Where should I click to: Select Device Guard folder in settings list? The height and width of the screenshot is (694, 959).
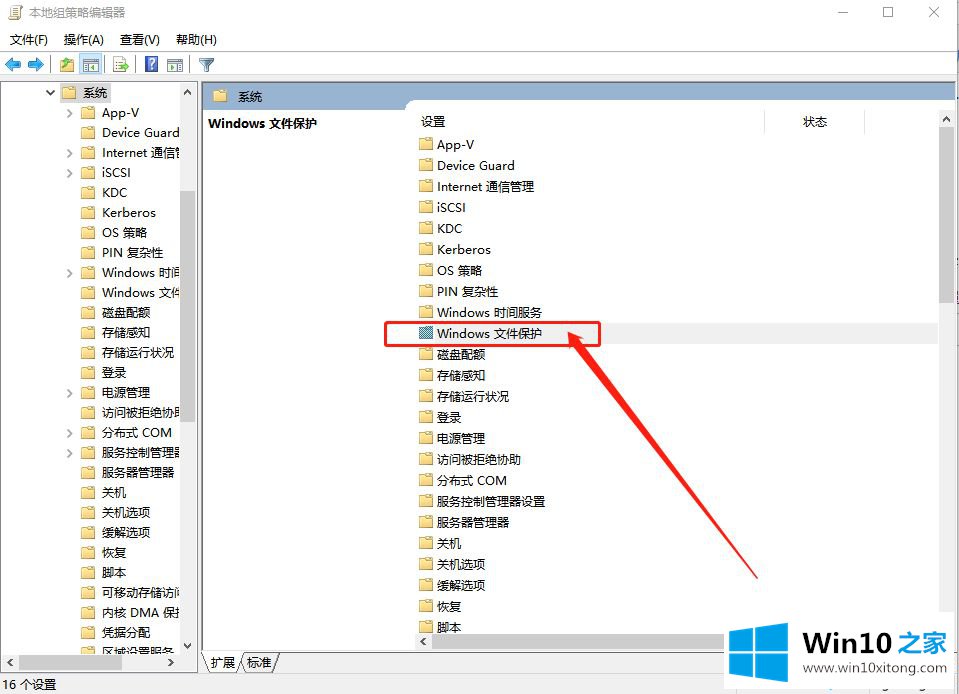click(x=475, y=166)
